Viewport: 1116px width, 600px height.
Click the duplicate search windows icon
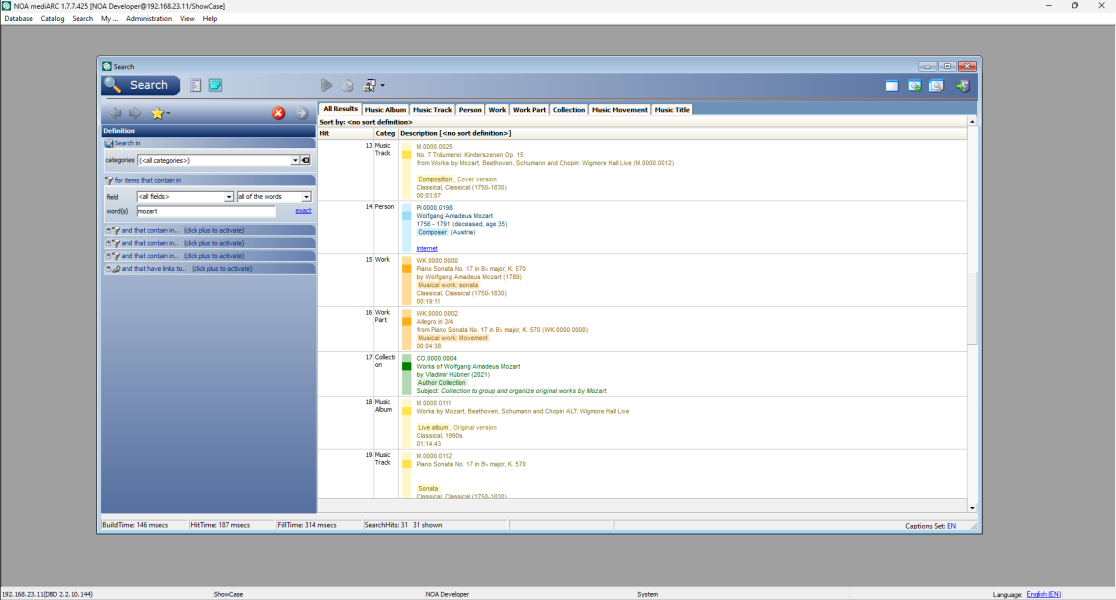click(936, 86)
